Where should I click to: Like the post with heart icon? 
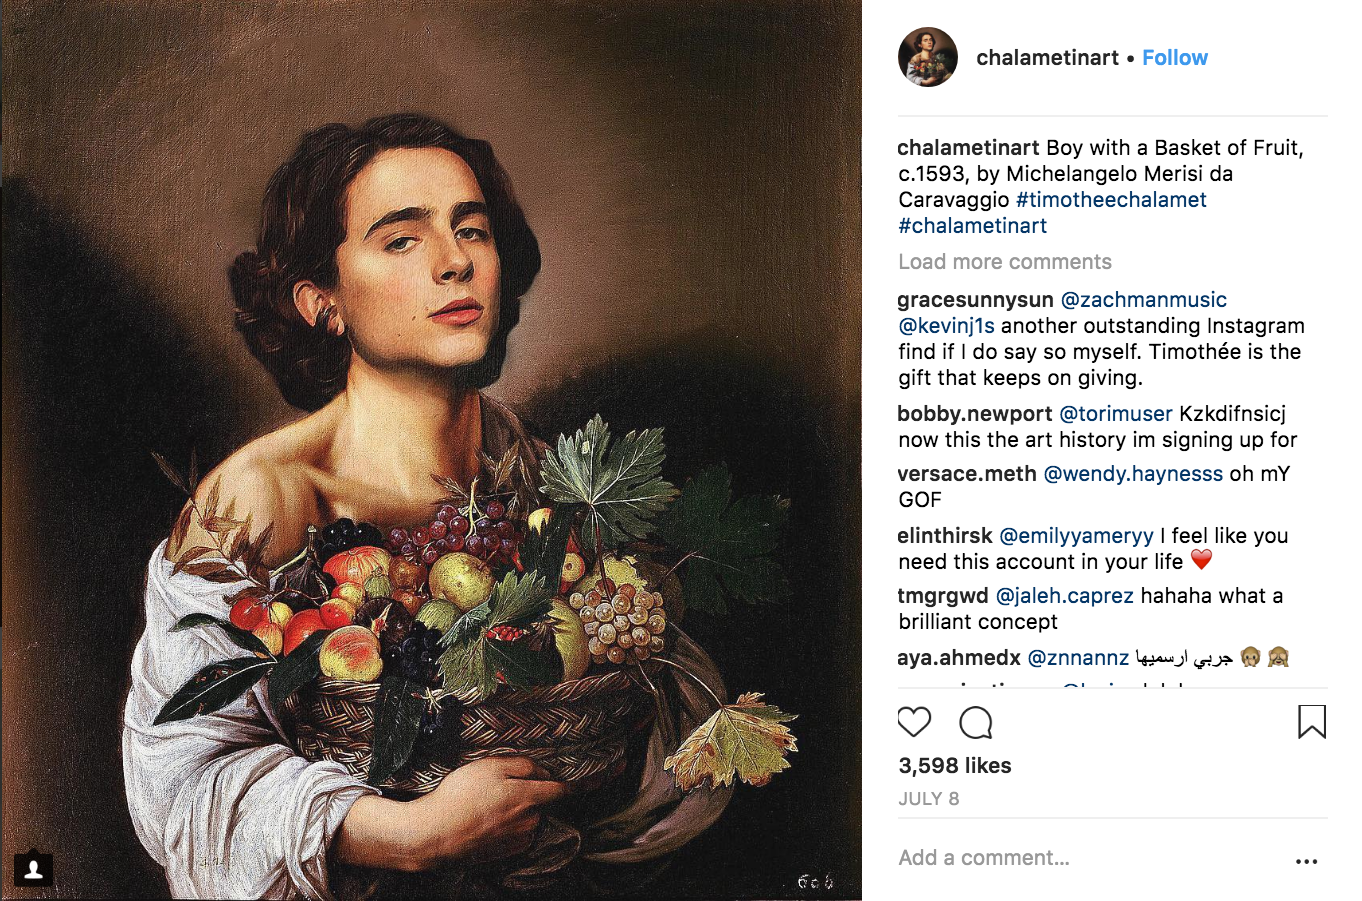[x=914, y=722]
